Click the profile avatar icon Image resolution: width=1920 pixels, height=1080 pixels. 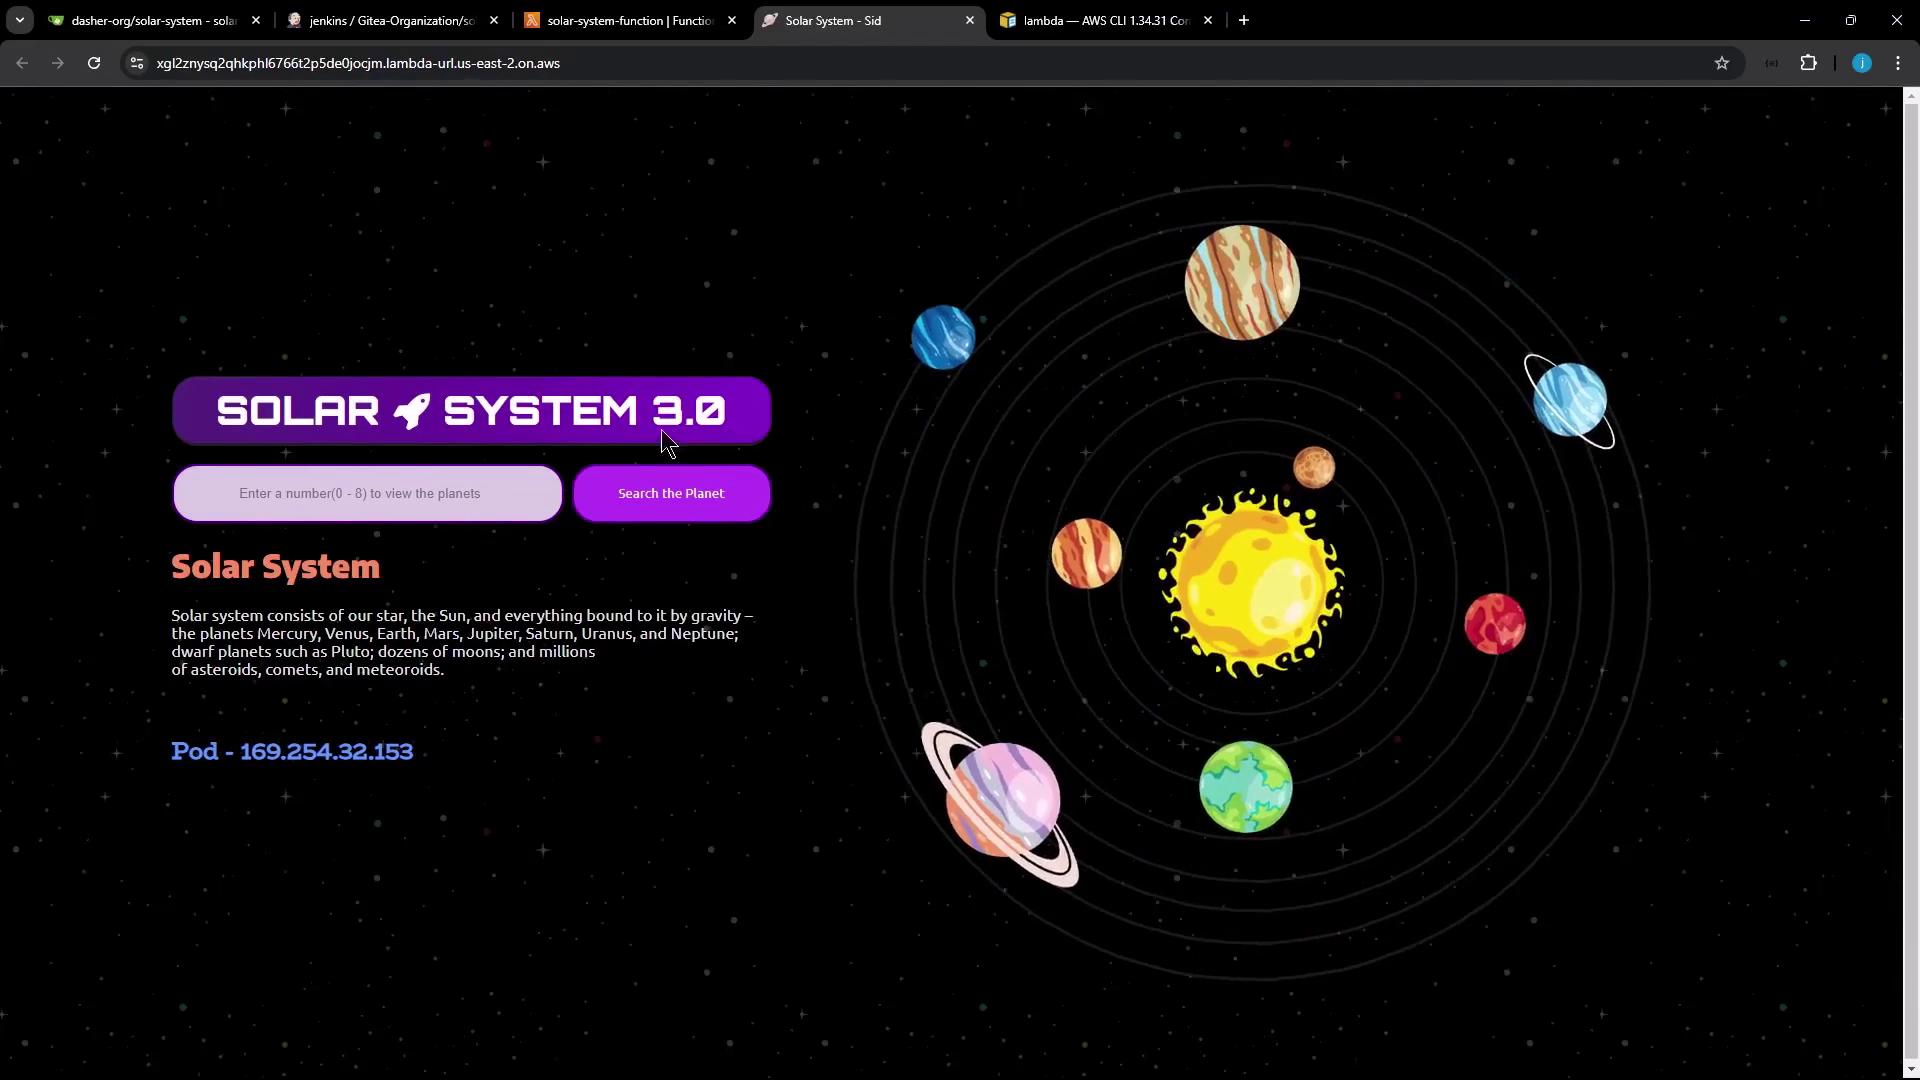click(x=1861, y=63)
